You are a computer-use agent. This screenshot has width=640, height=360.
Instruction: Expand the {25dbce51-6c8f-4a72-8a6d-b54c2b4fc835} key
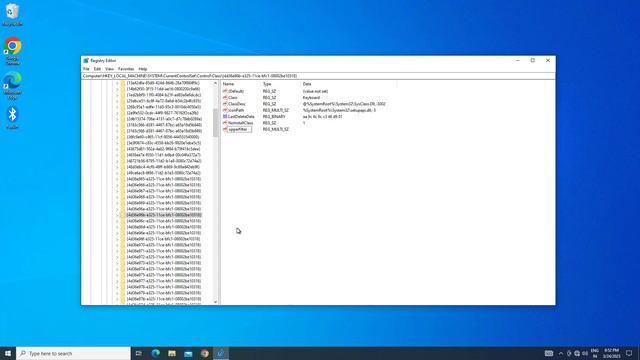pyautogui.click(x=117, y=101)
